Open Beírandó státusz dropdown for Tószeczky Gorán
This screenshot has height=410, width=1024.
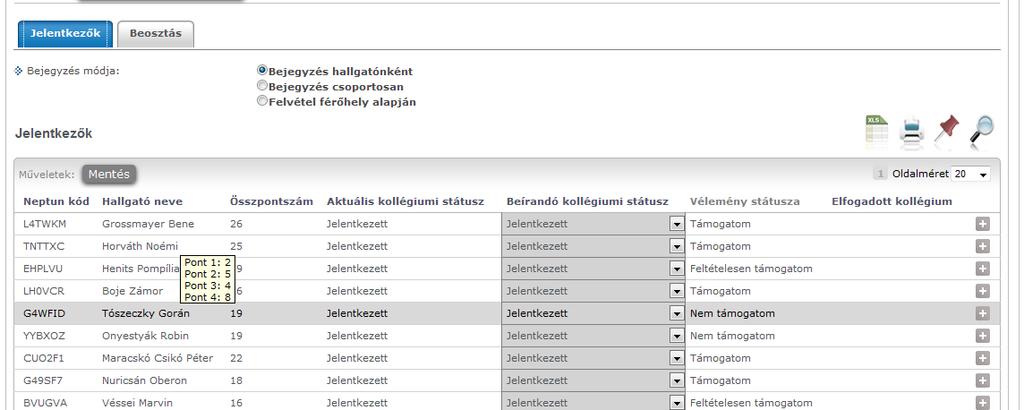677,313
